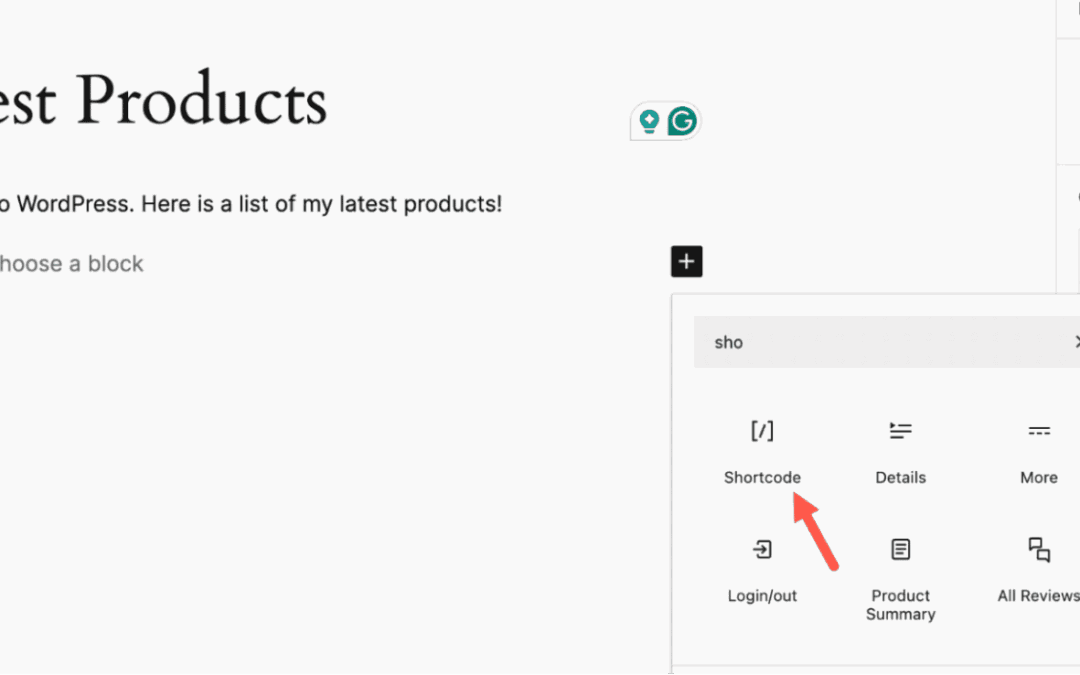
Task: Select the Shortcode block bracket icon
Action: click(x=762, y=431)
